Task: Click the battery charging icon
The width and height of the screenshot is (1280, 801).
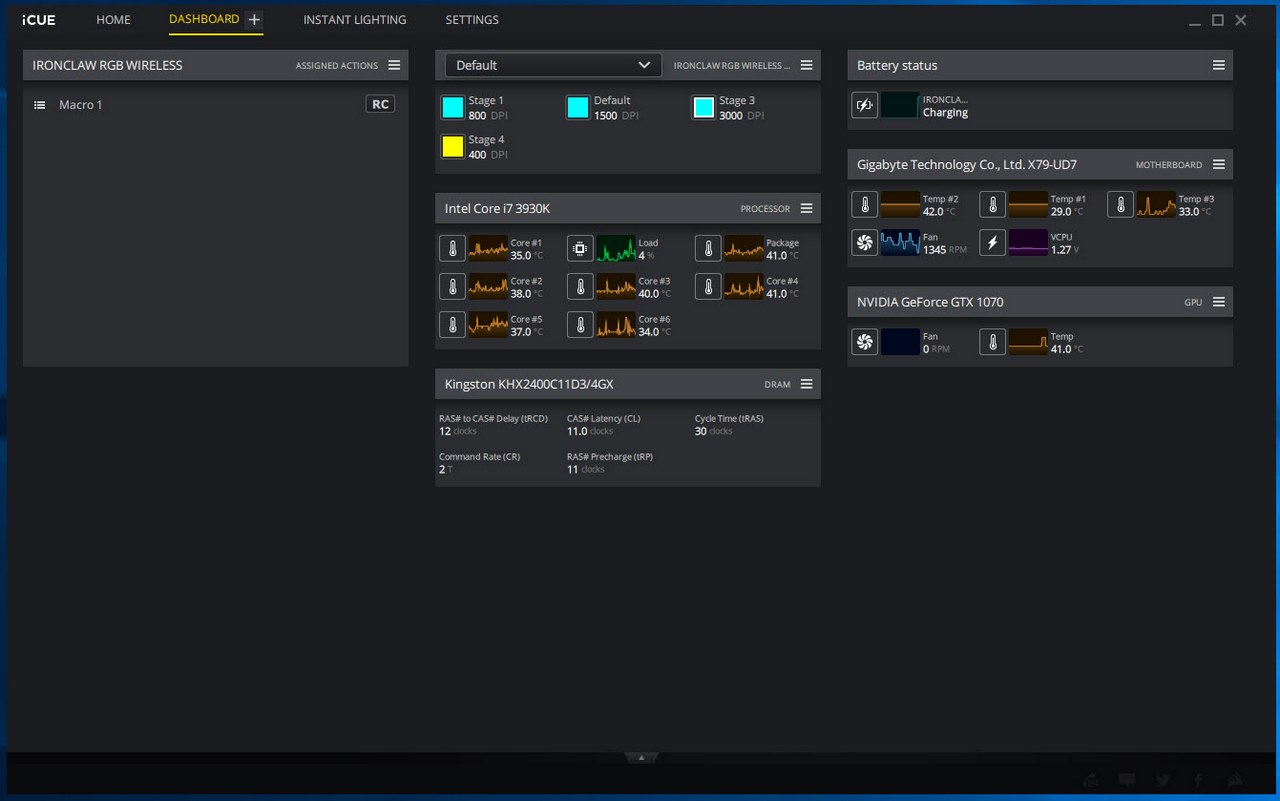Action: pyautogui.click(x=864, y=105)
